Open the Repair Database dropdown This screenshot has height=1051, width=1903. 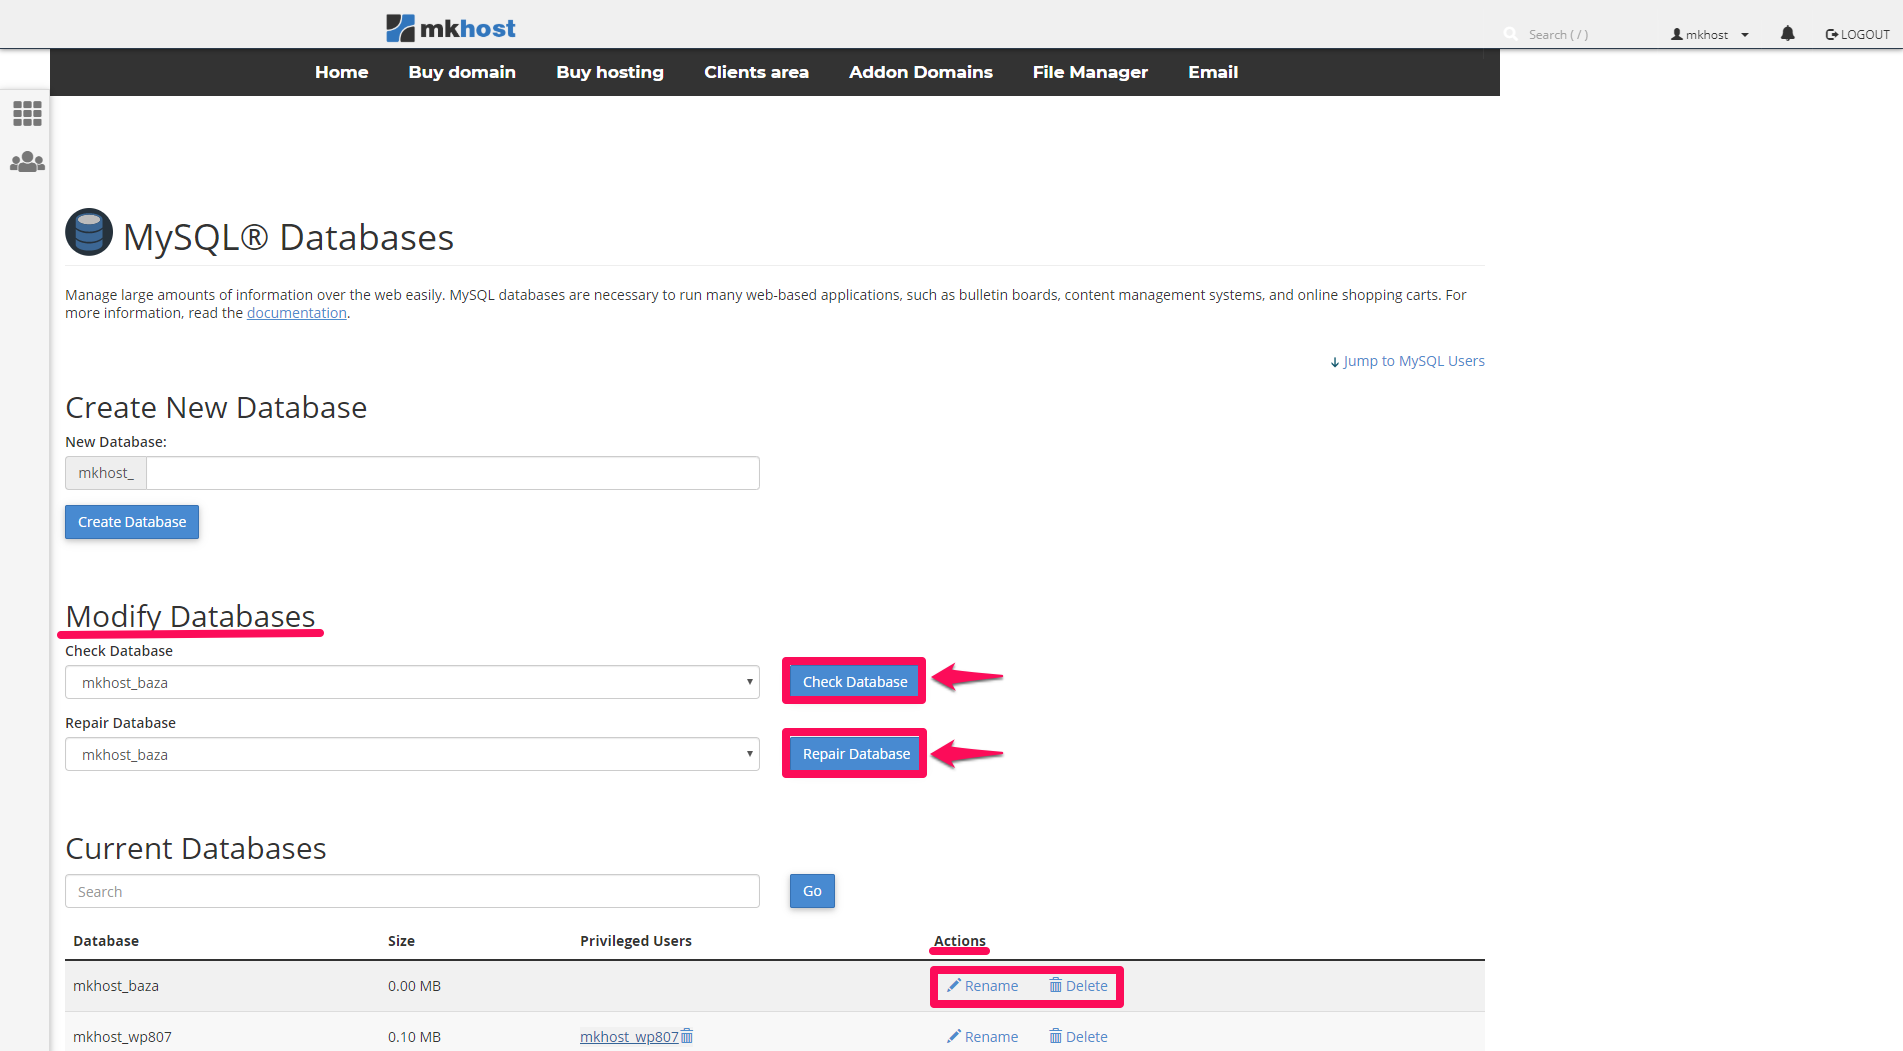click(x=412, y=754)
